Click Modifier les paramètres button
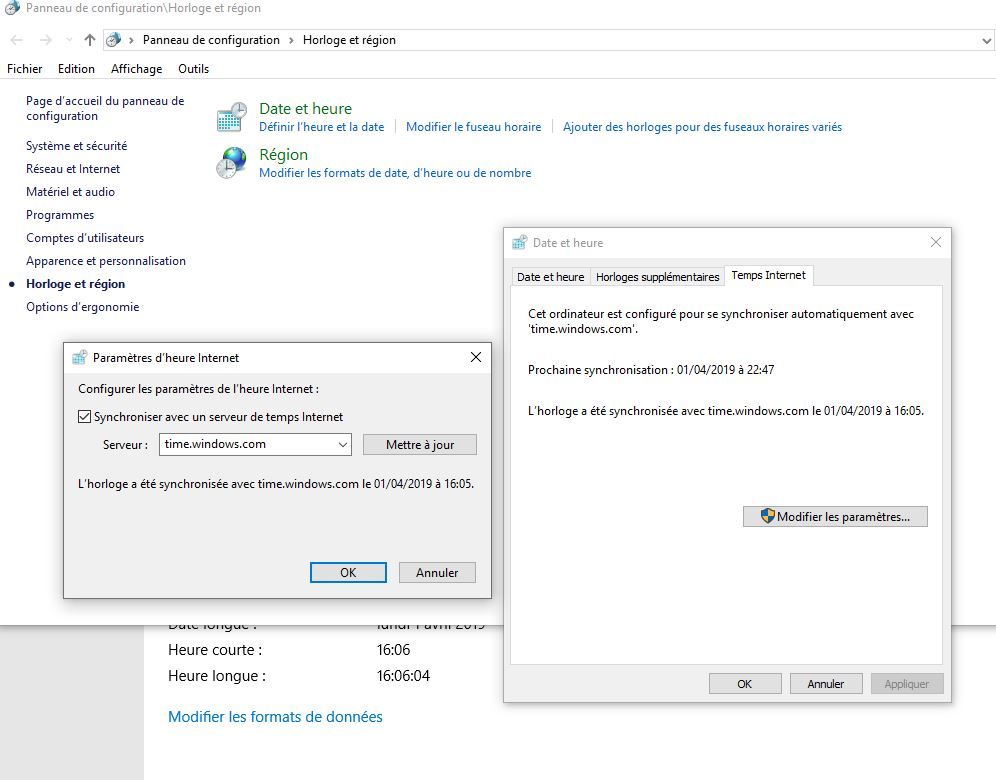This screenshot has width=996, height=780. point(835,516)
